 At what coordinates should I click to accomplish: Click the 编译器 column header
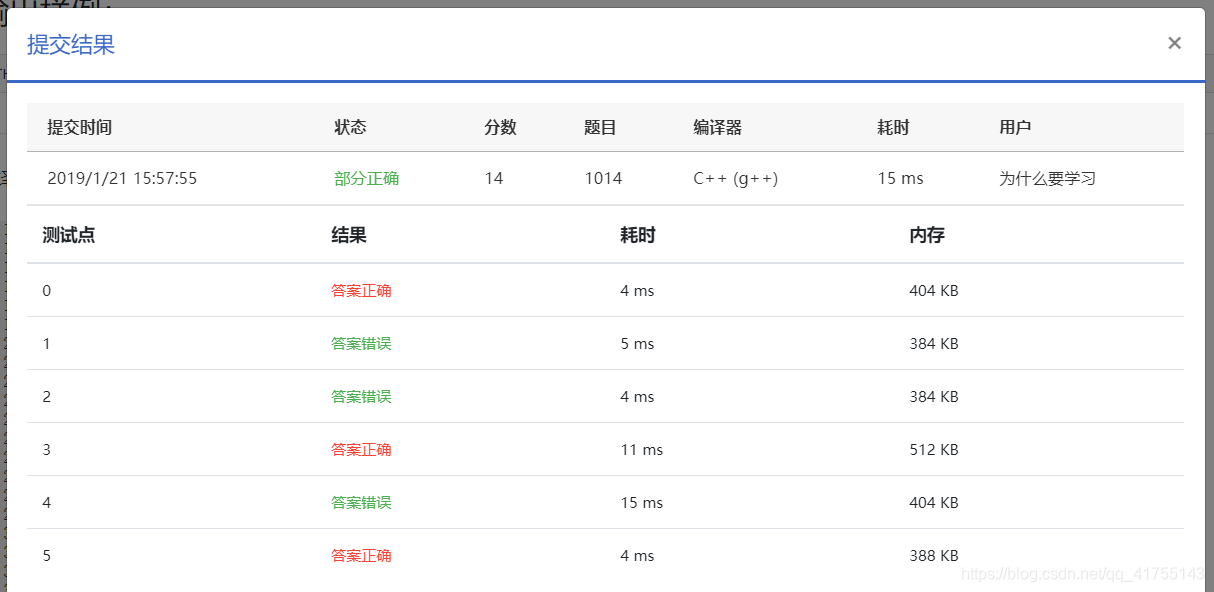tap(718, 128)
